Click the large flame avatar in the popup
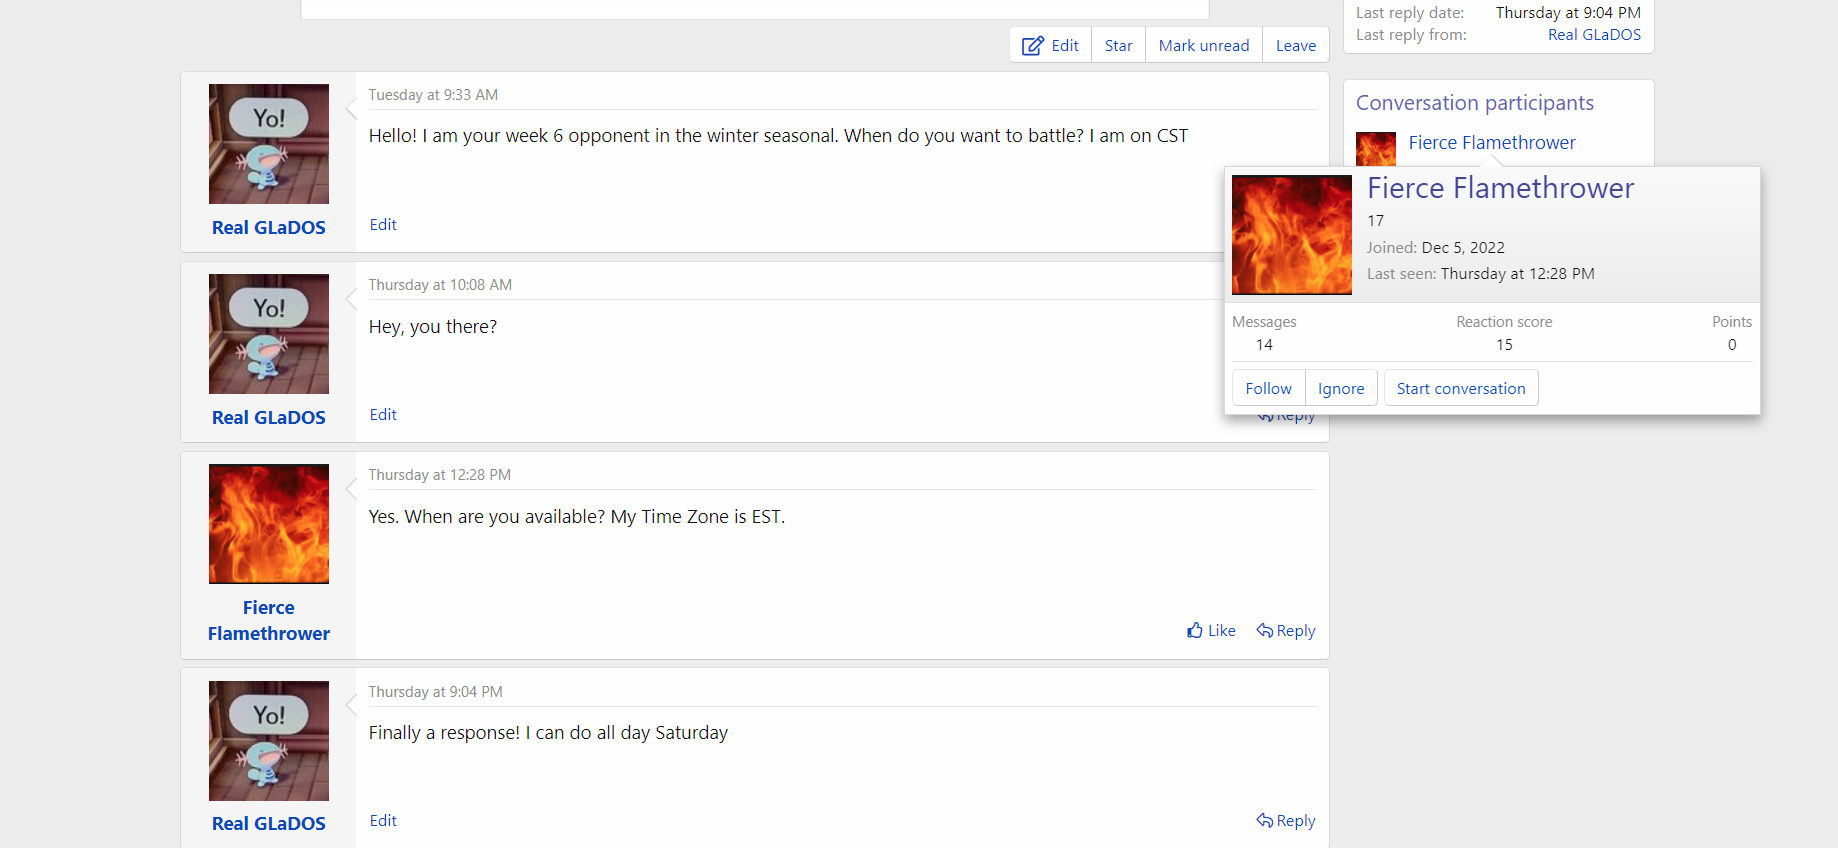Screen dimensions: 1838x848 (x=1291, y=235)
